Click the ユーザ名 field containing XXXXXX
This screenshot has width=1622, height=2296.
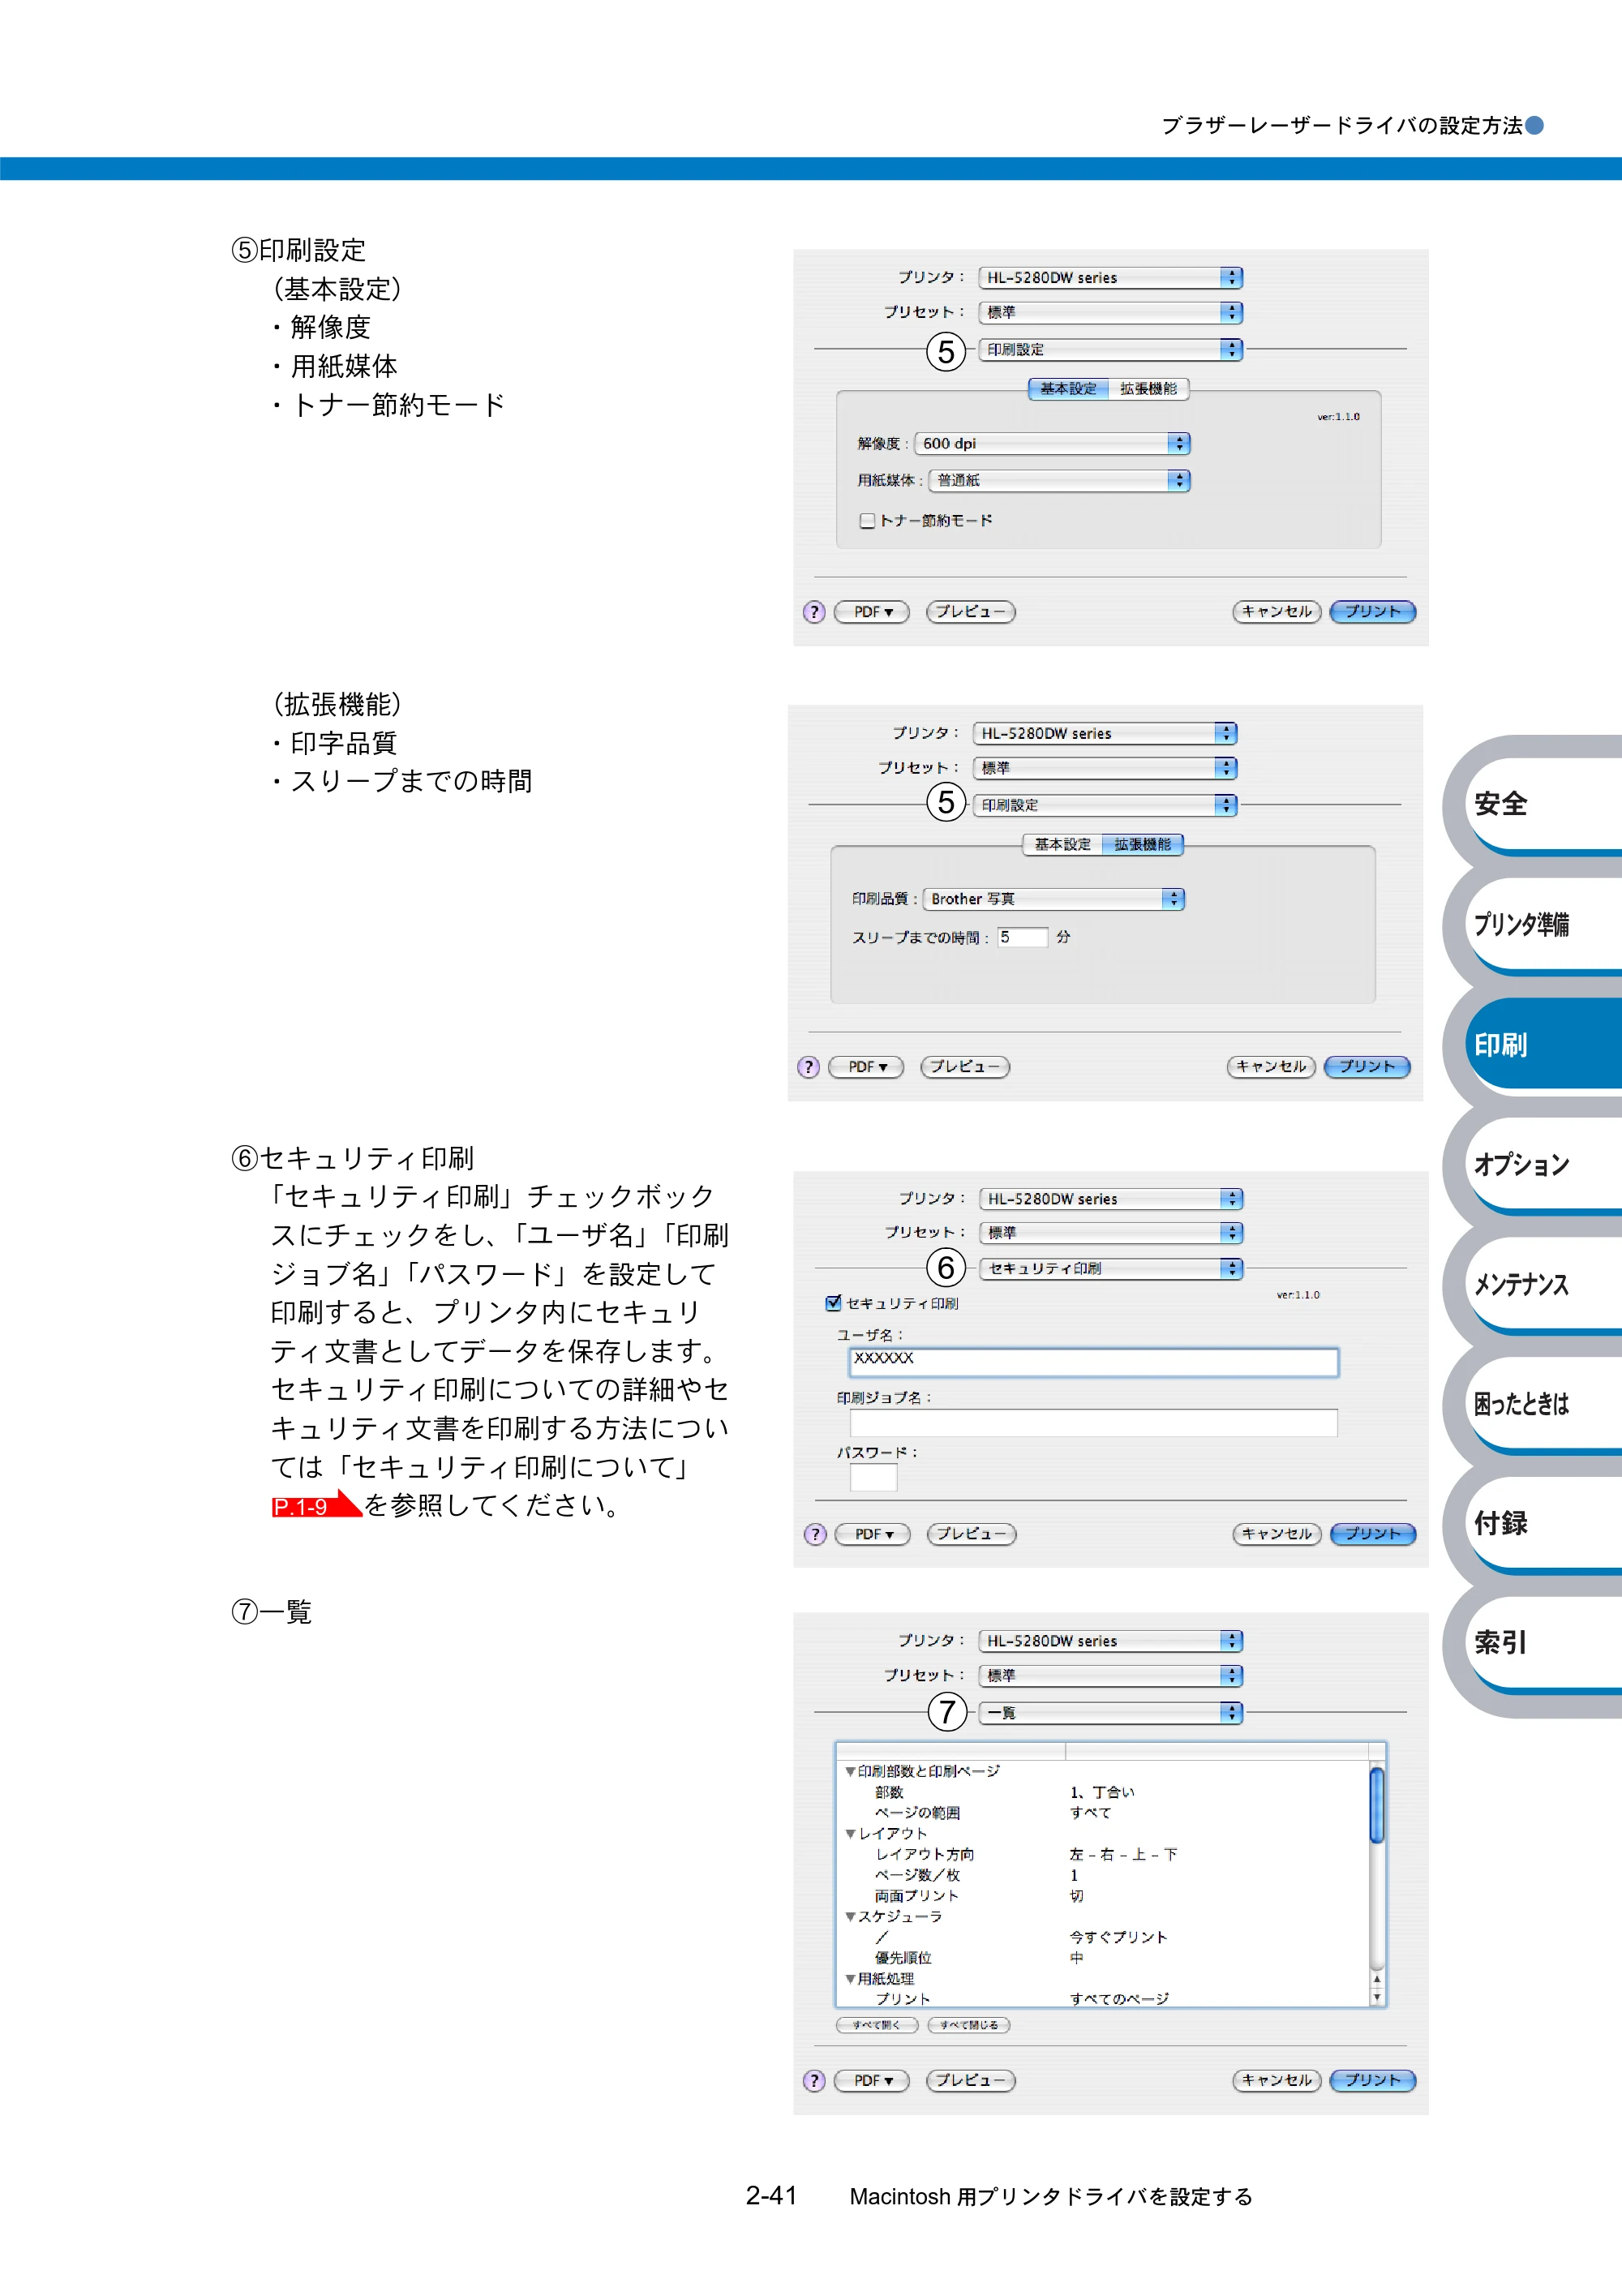pos(1093,1362)
